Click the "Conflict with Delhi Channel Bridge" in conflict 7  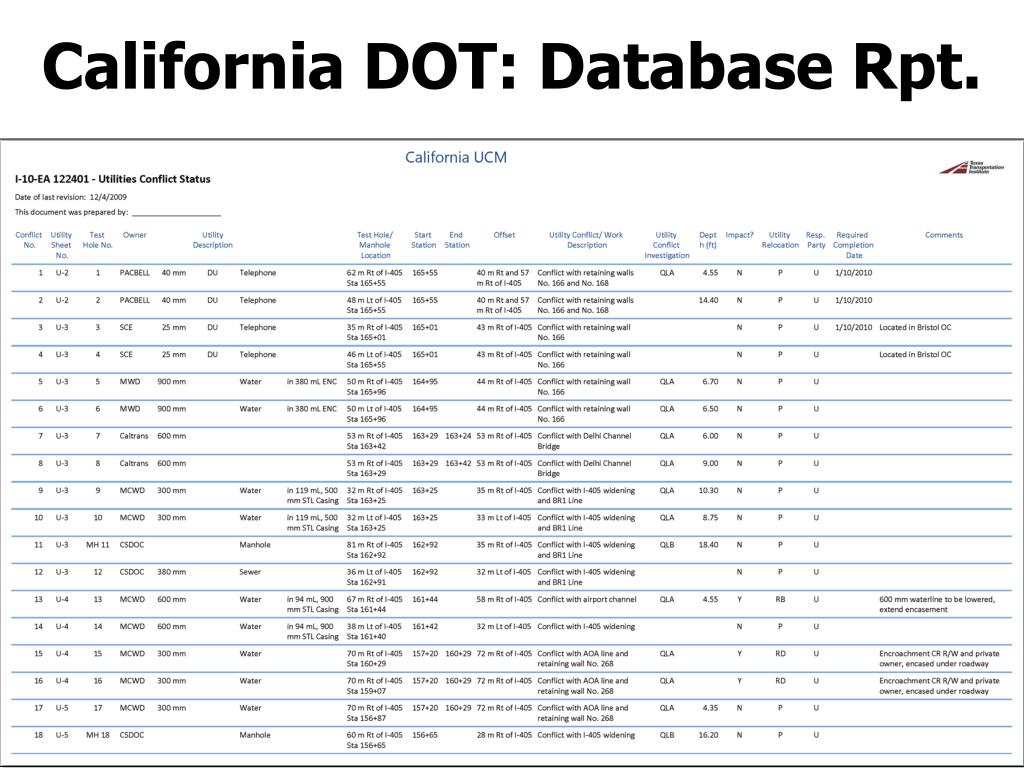pos(584,441)
